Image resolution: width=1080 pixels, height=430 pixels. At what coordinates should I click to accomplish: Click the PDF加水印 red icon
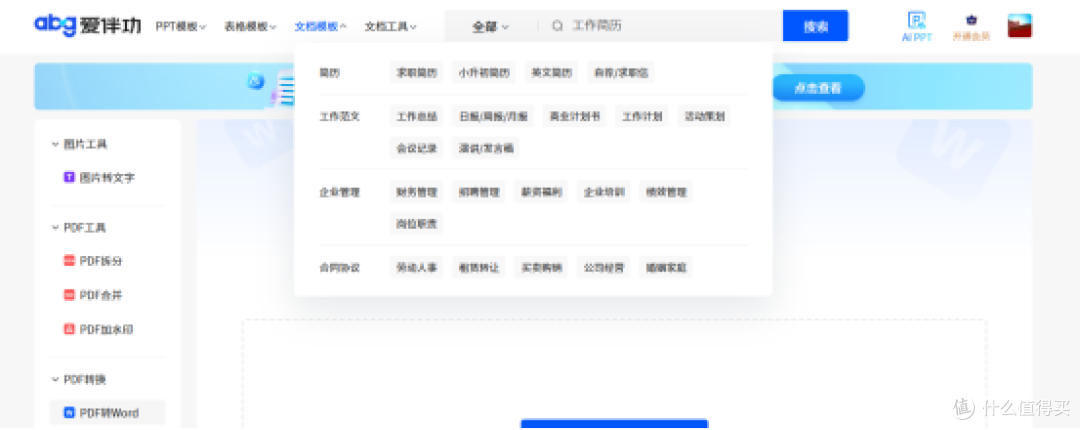pos(69,329)
